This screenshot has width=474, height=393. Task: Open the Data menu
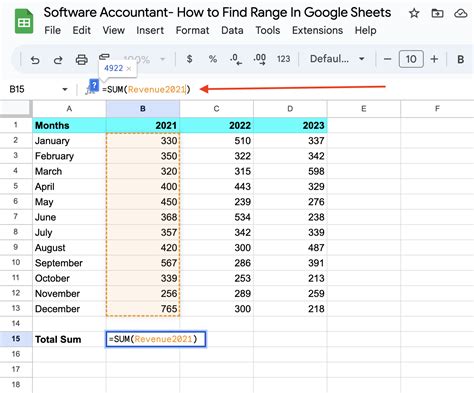[x=232, y=30]
